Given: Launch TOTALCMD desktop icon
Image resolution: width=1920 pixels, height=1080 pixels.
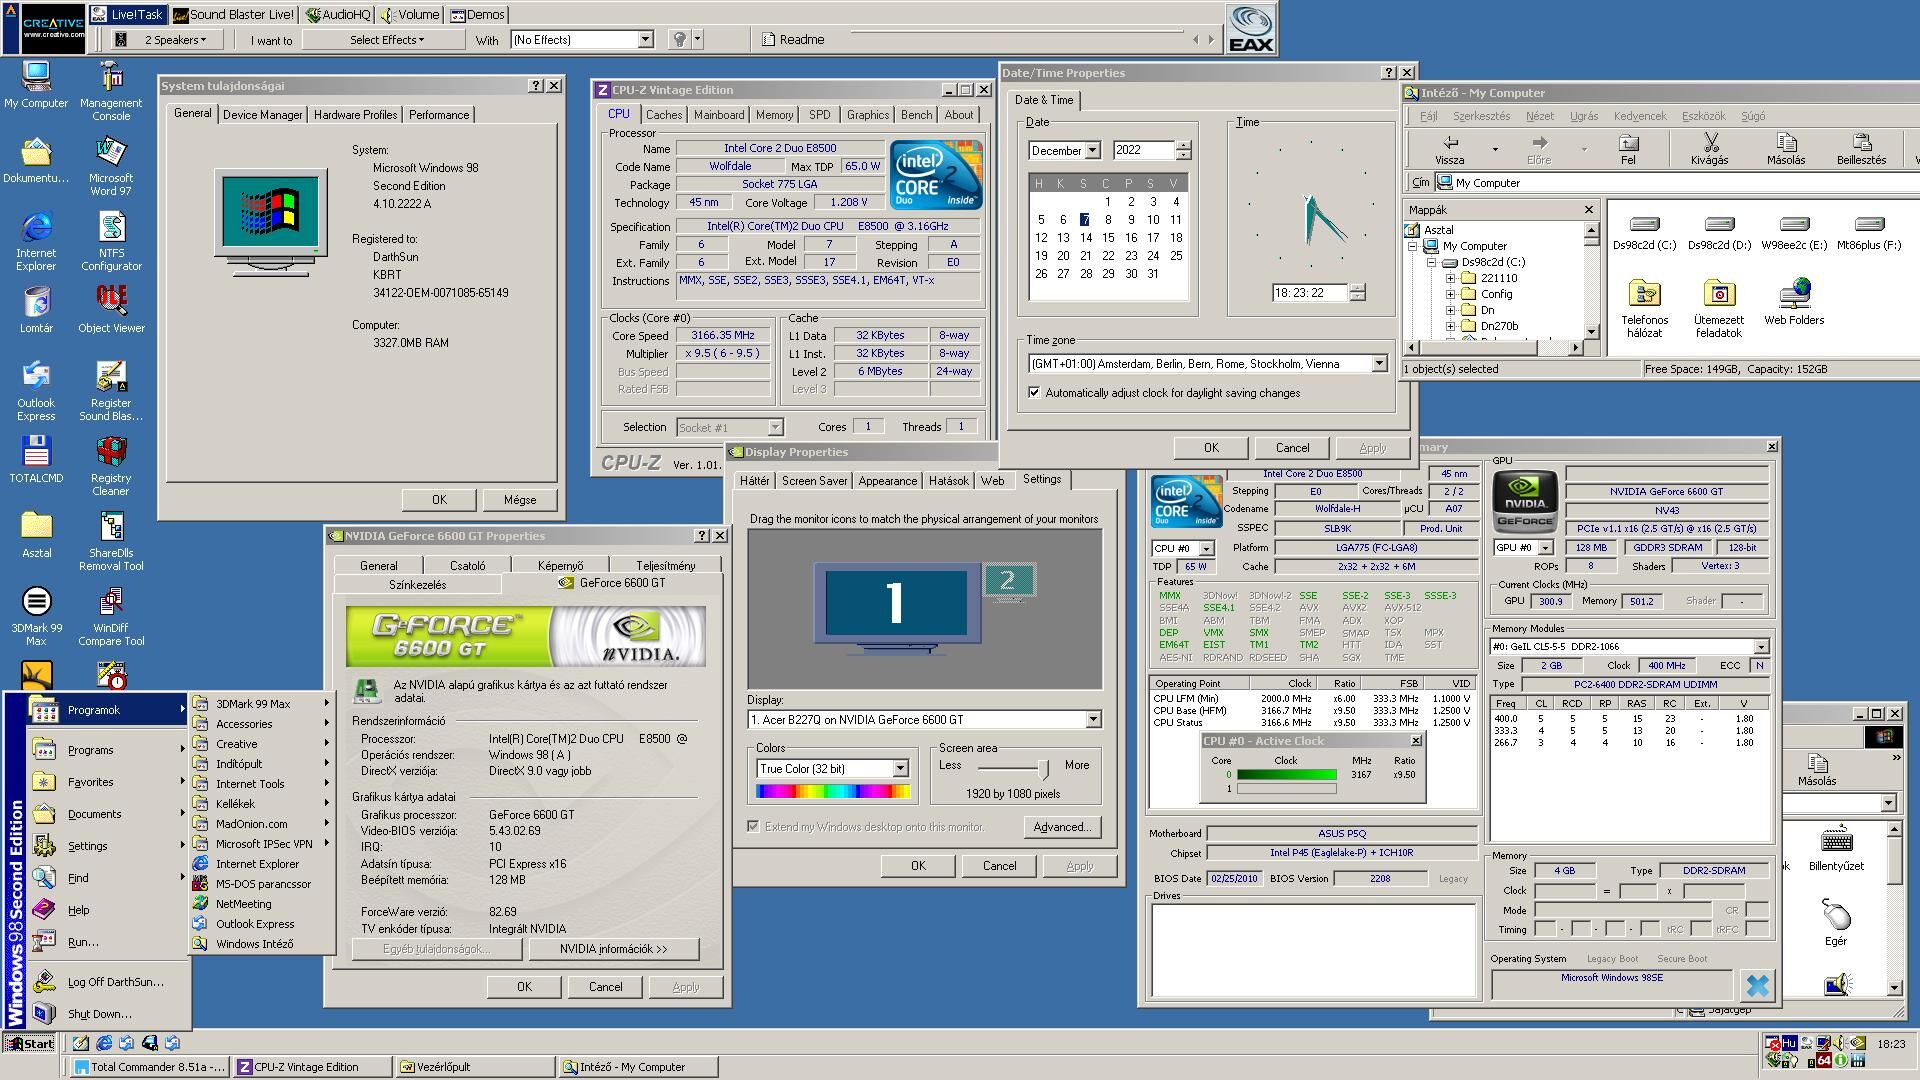Looking at the screenshot, I should tap(36, 459).
